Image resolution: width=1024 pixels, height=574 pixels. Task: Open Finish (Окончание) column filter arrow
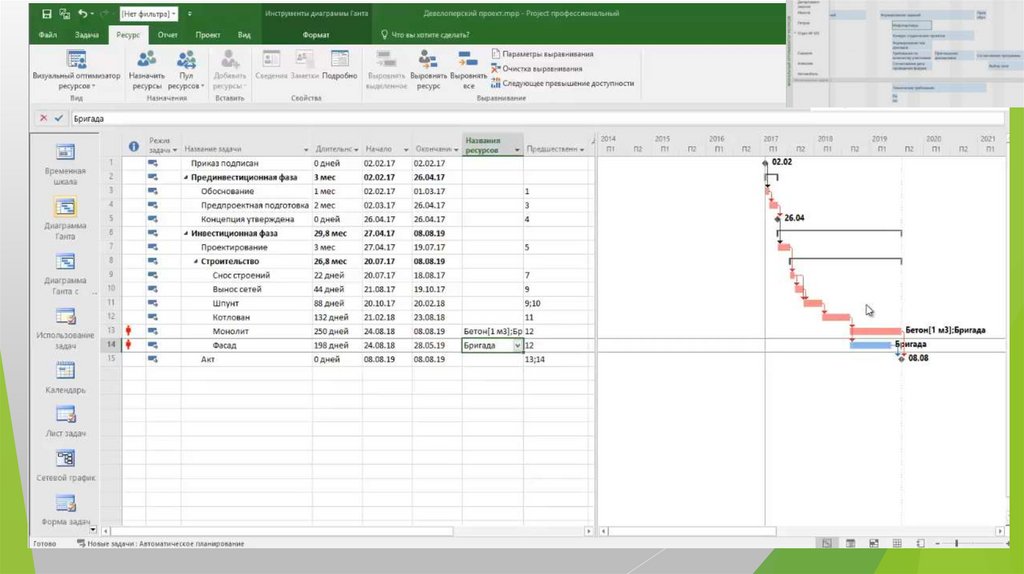coord(456,150)
